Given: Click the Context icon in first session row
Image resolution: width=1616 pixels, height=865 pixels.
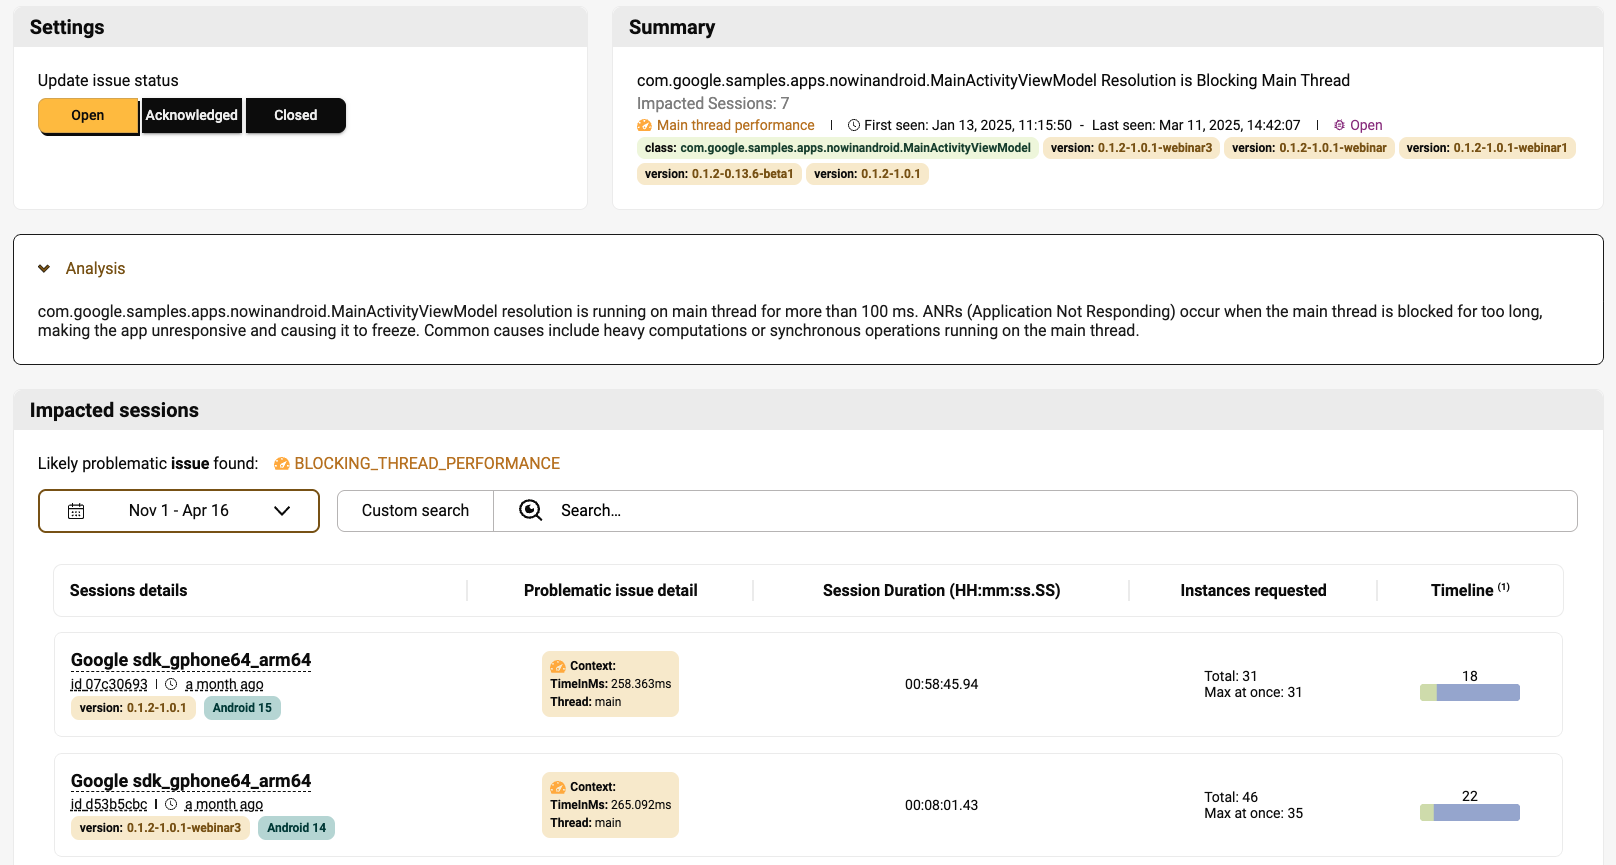Looking at the screenshot, I should (x=558, y=666).
